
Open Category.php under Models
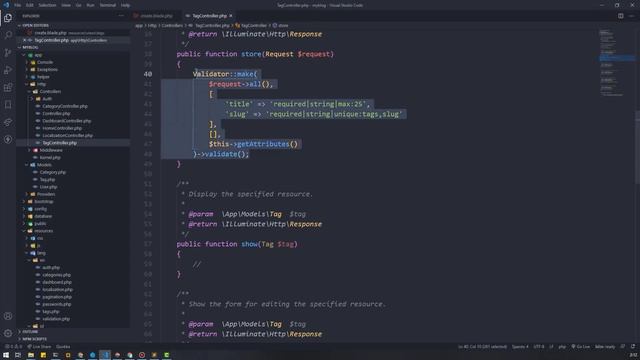tap(53, 172)
